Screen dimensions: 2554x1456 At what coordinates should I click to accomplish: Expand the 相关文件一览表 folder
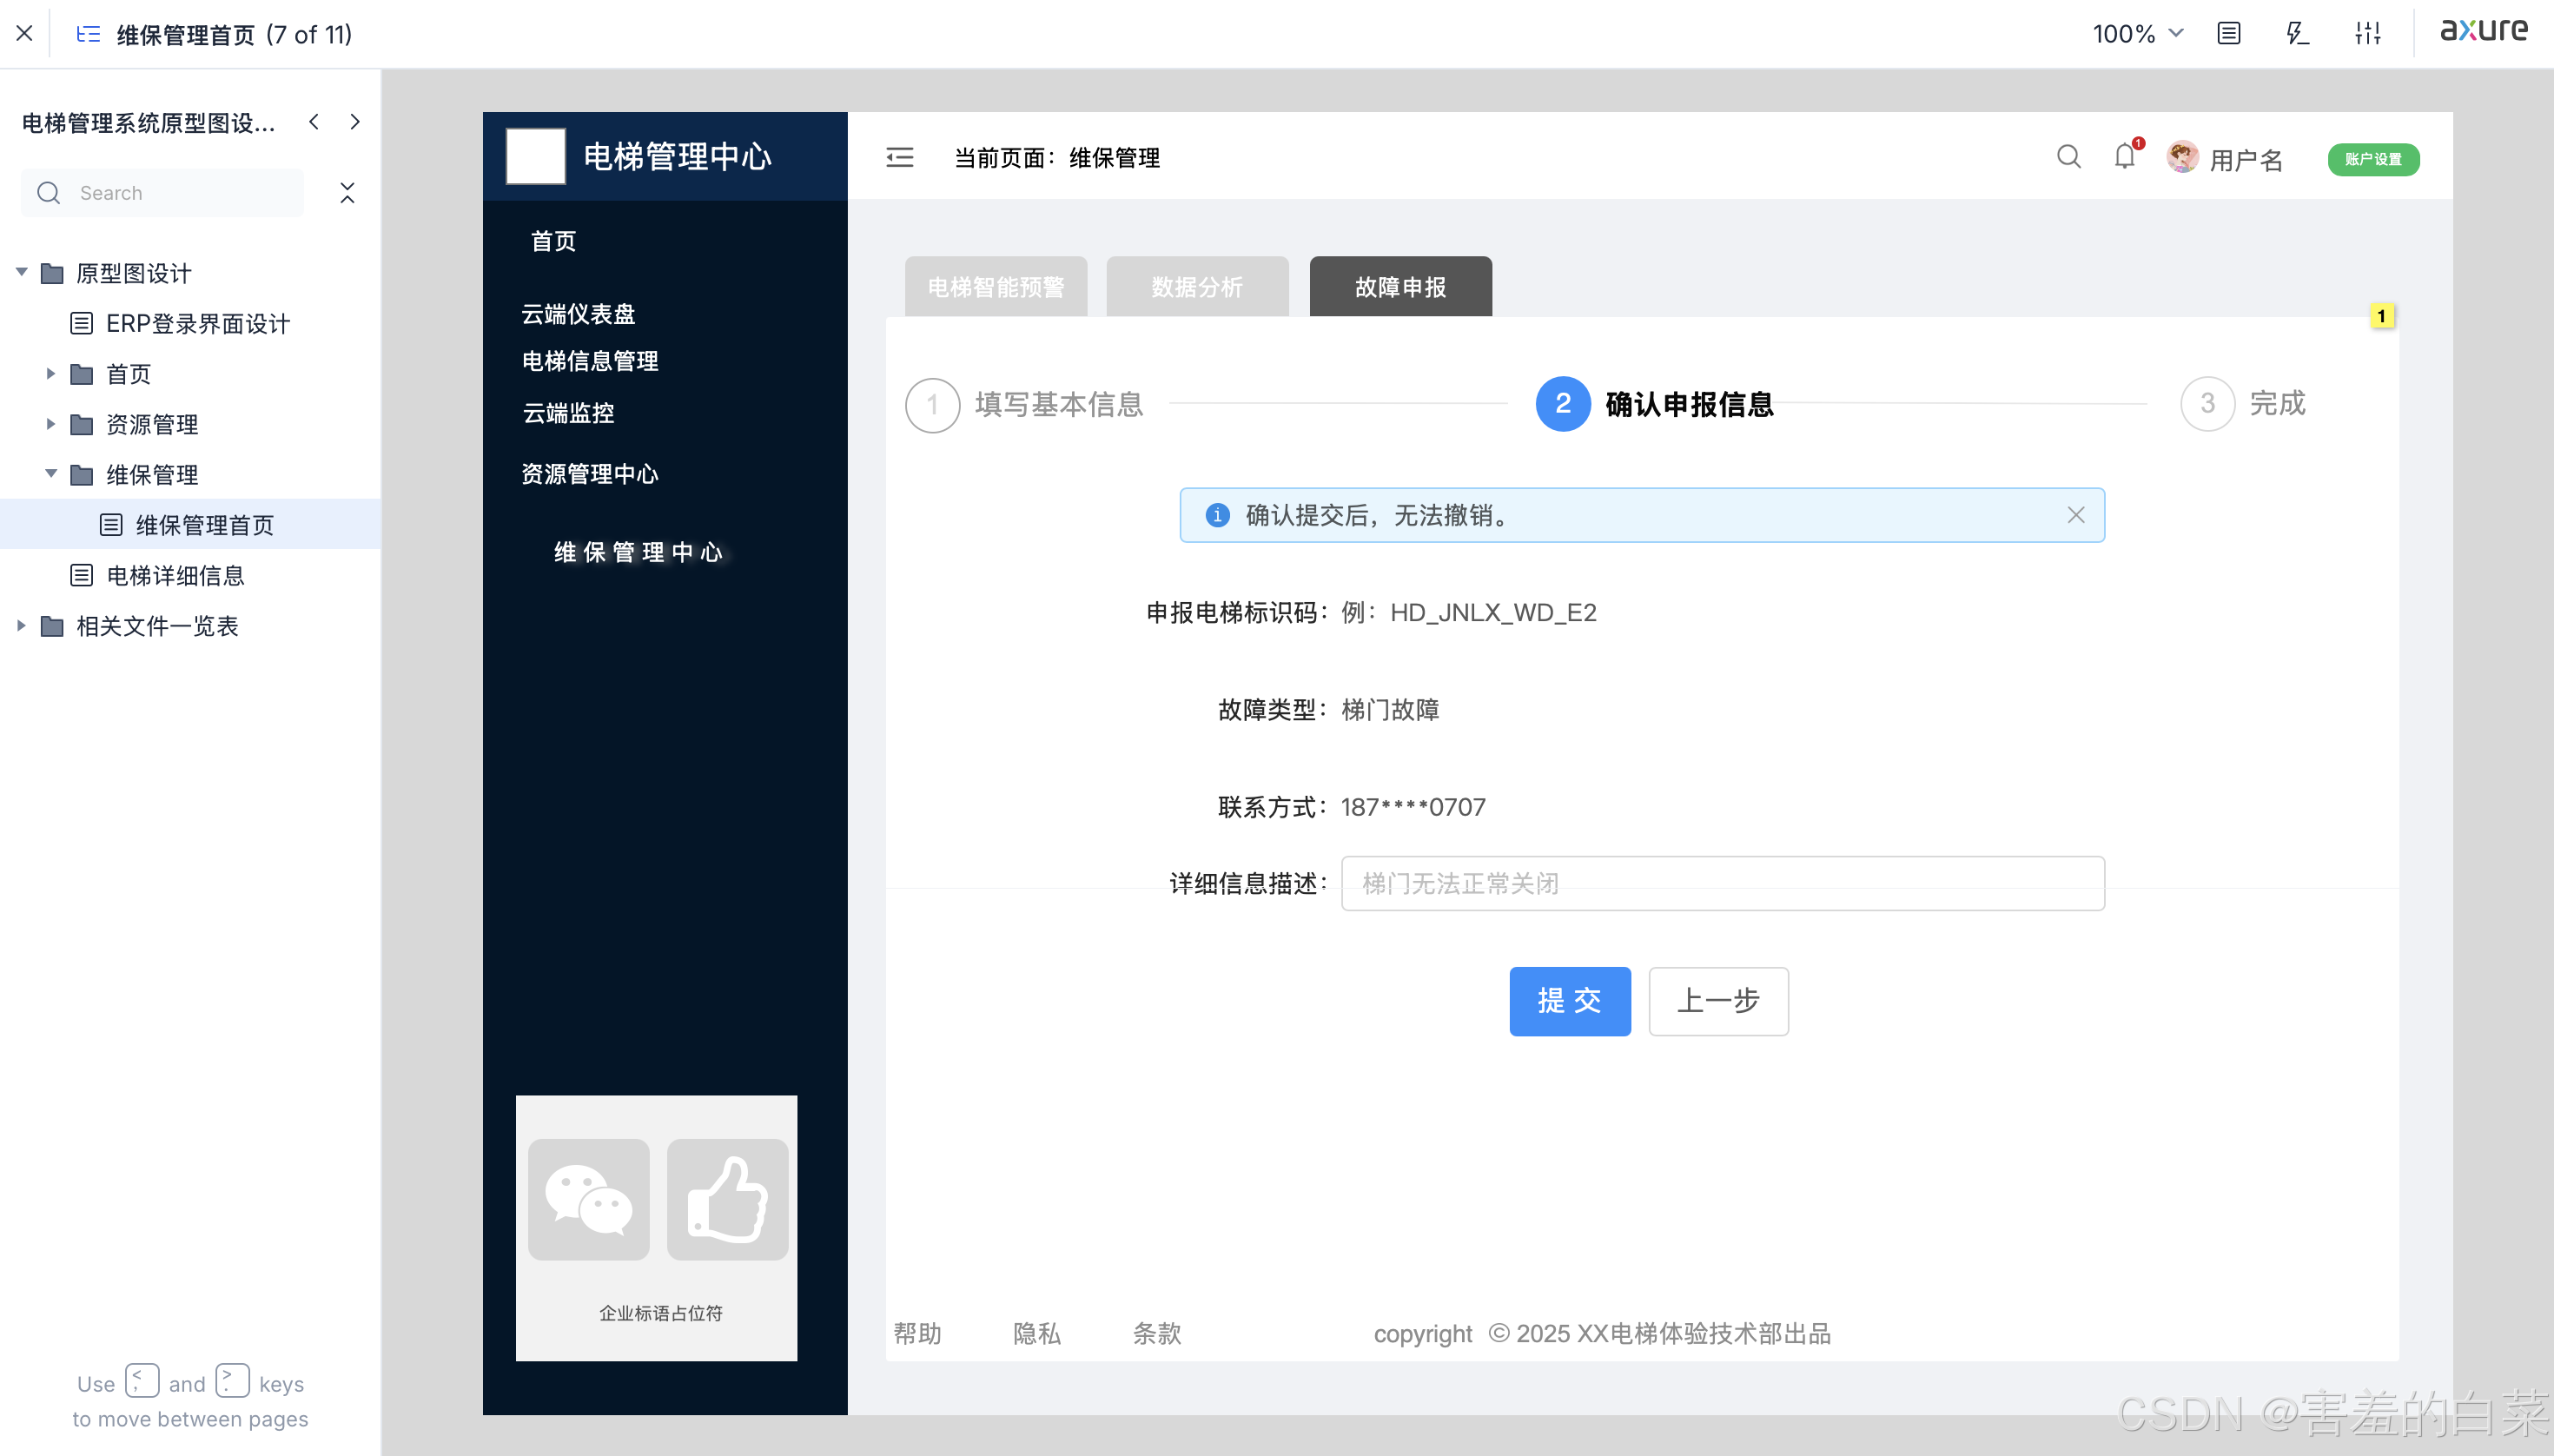(21, 625)
